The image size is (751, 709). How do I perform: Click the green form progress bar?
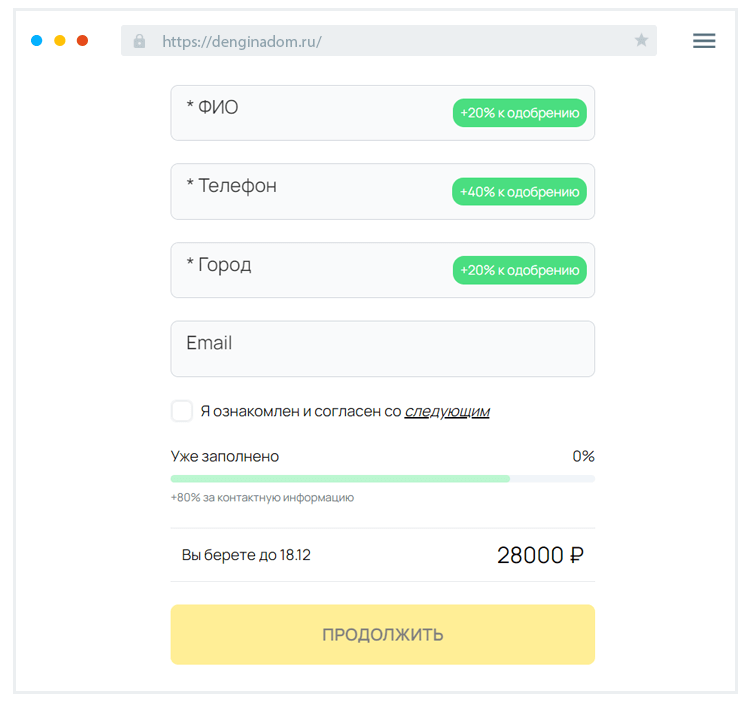[x=340, y=479]
